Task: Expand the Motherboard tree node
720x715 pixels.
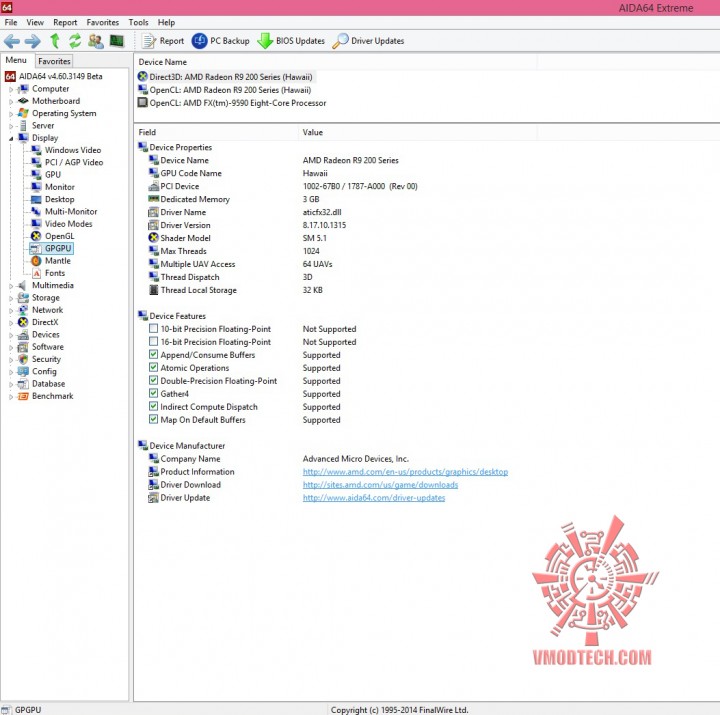Action: point(11,101)
